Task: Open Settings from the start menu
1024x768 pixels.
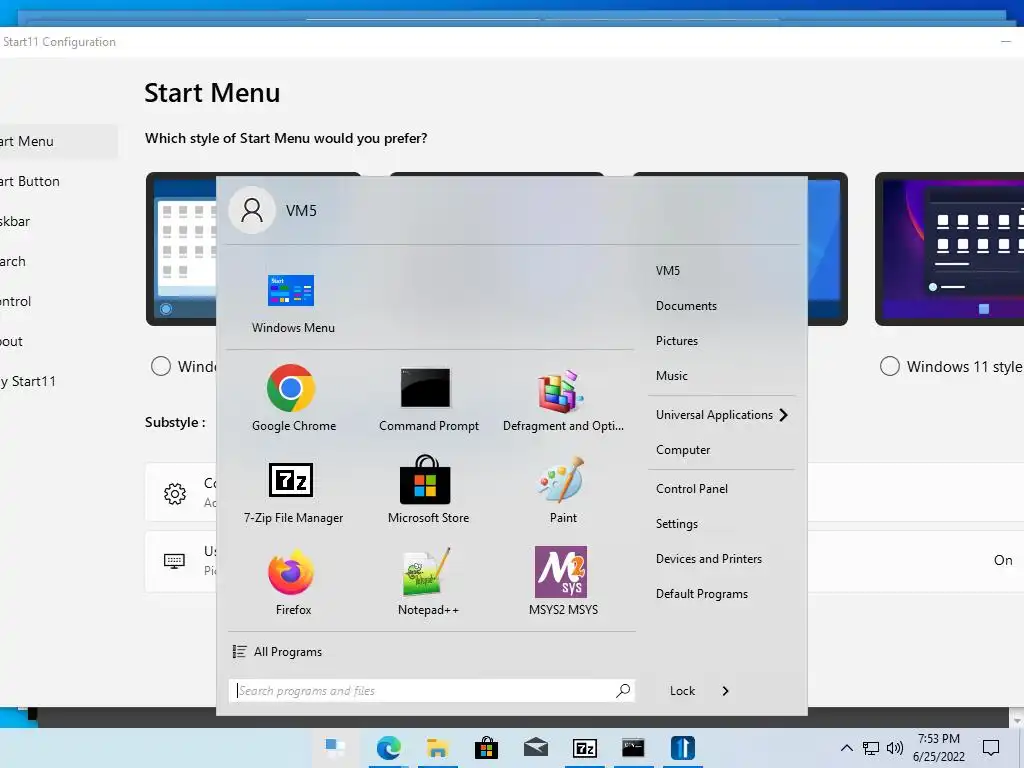Action: click(677, 524)
